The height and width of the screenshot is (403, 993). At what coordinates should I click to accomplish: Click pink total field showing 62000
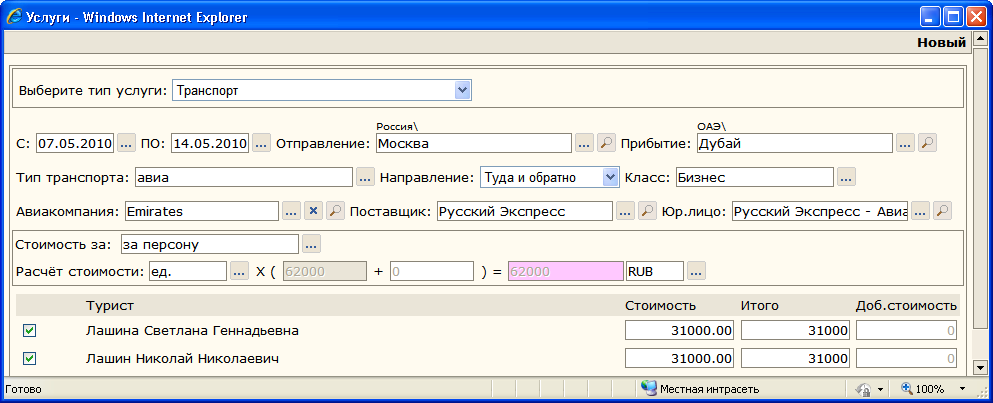pos(566,271)
